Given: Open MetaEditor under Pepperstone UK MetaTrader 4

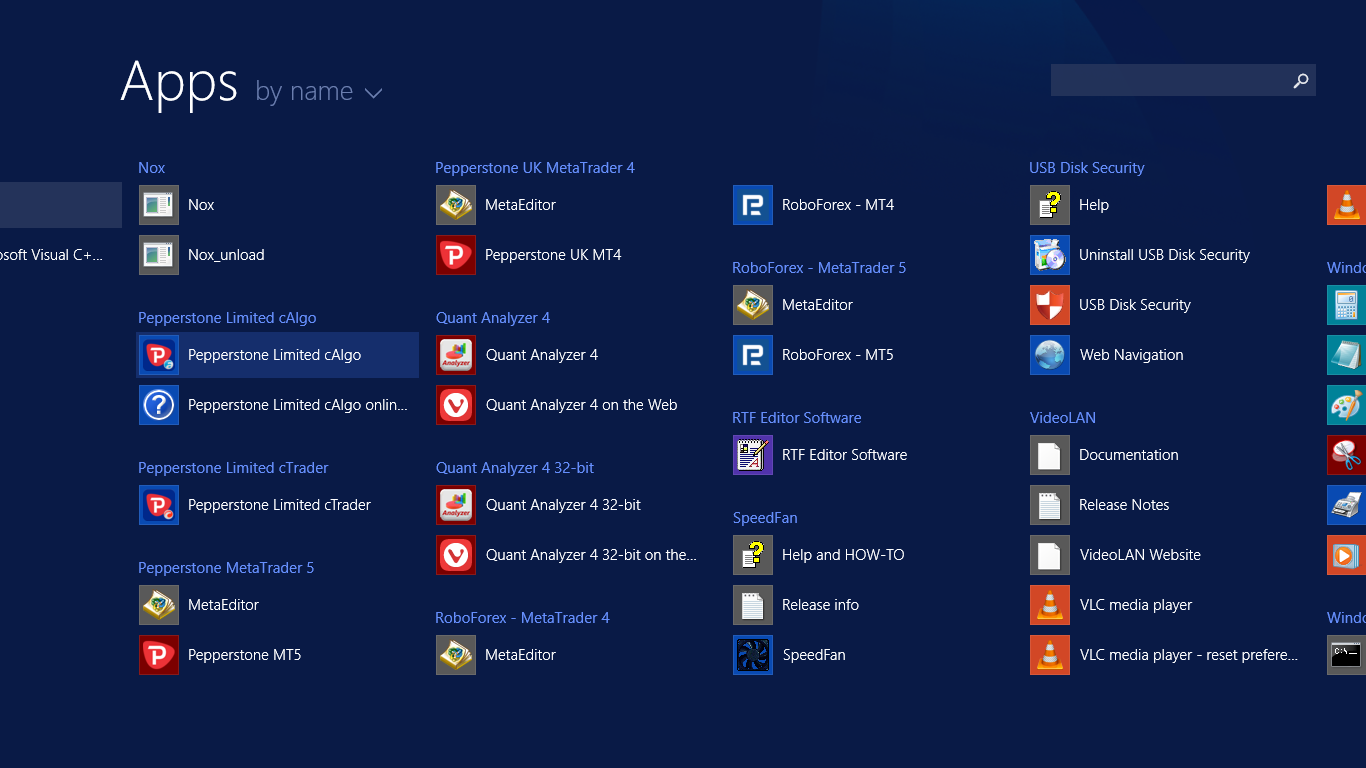Looking at the screenshot, I should point(574,205).
